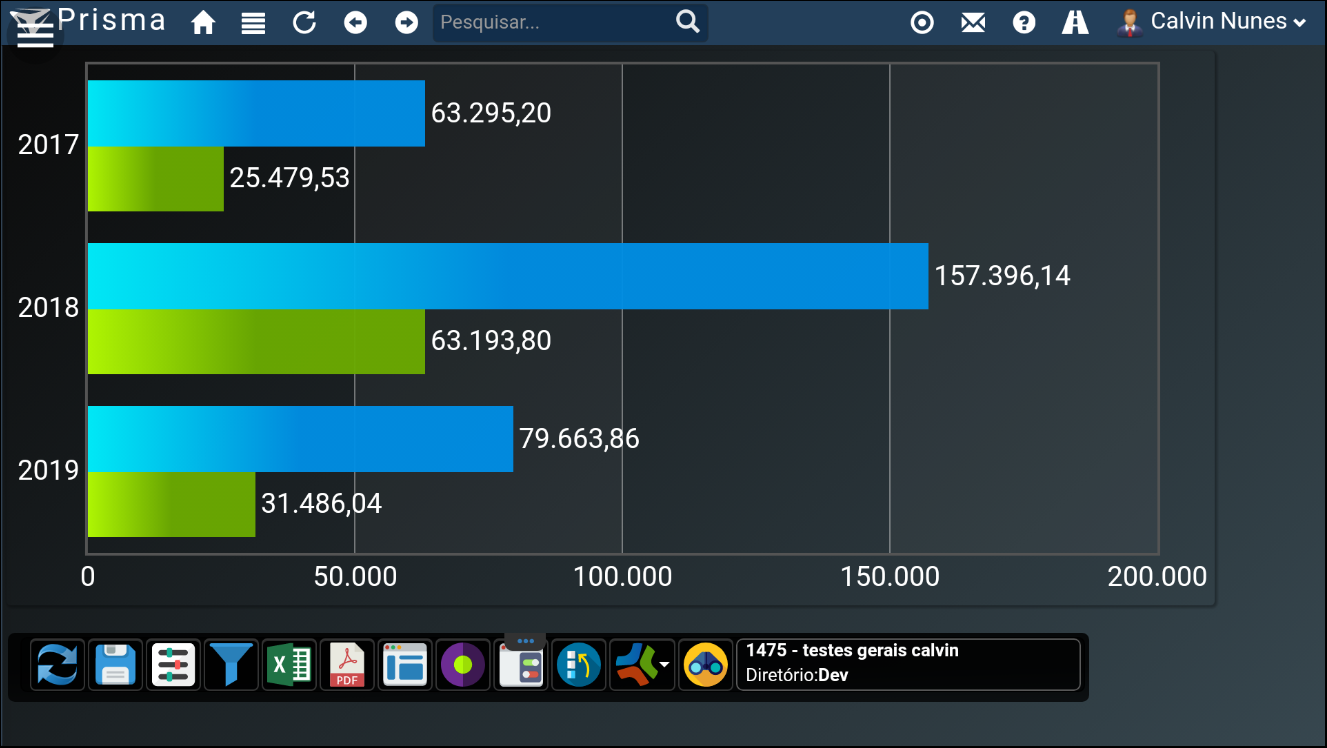Viewport: 1327px width, 748px height.
Task: Click the blue refresh arrows toolbar icon
Action: pyautogui.click(x=58, y=665)
